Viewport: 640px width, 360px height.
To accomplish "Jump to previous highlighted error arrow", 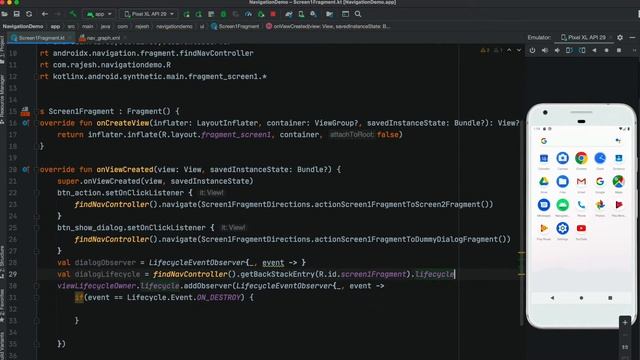I will click(509, 50).
